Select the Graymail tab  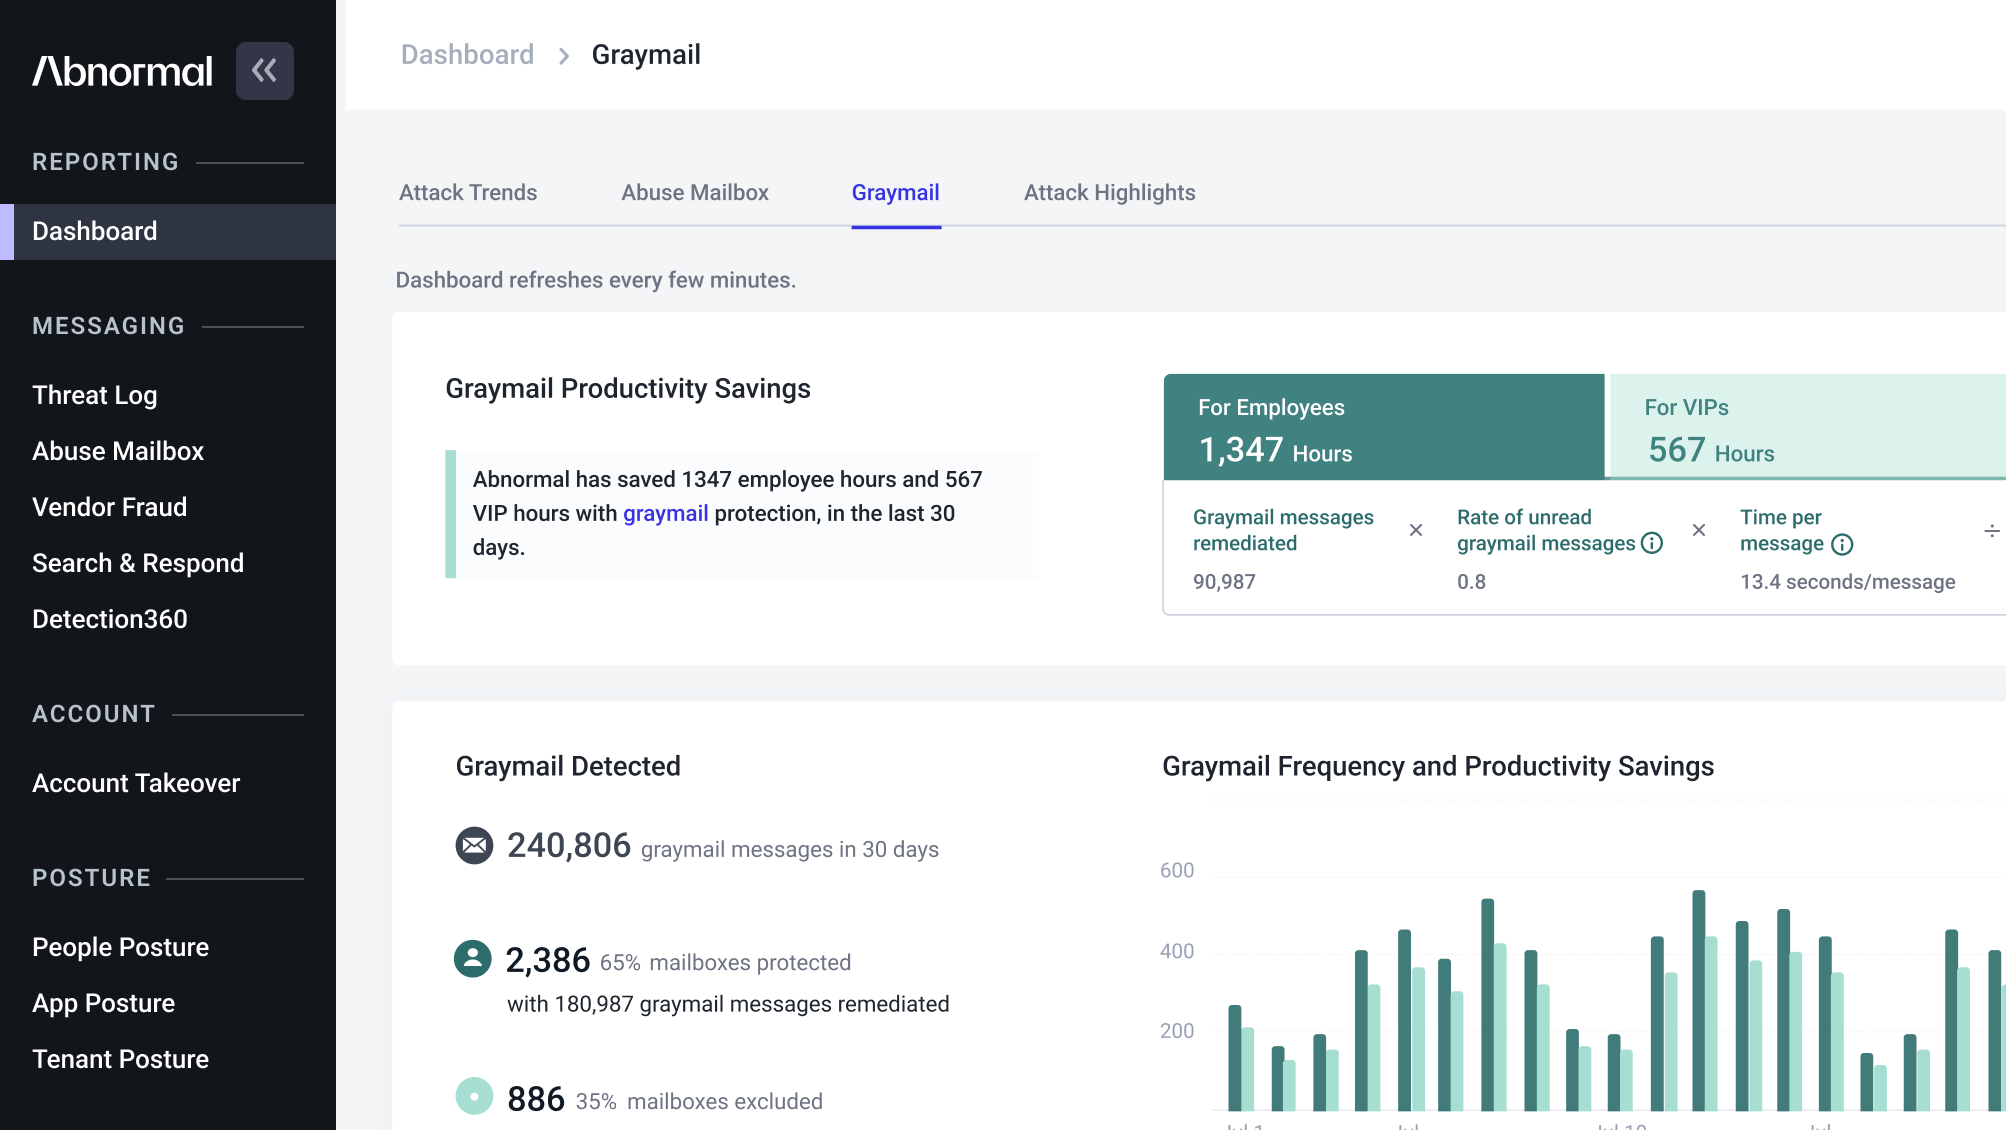point(896,193)
